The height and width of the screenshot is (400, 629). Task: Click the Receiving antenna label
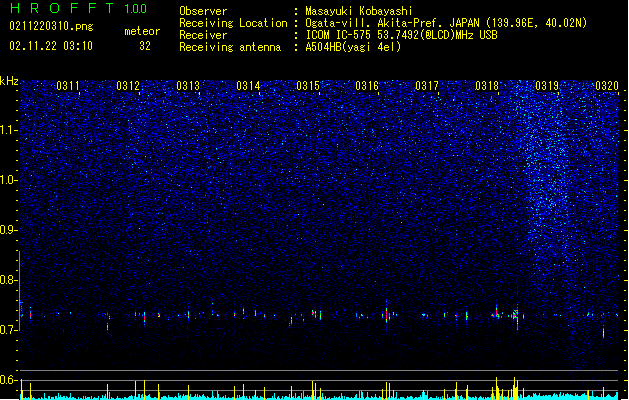230,47
